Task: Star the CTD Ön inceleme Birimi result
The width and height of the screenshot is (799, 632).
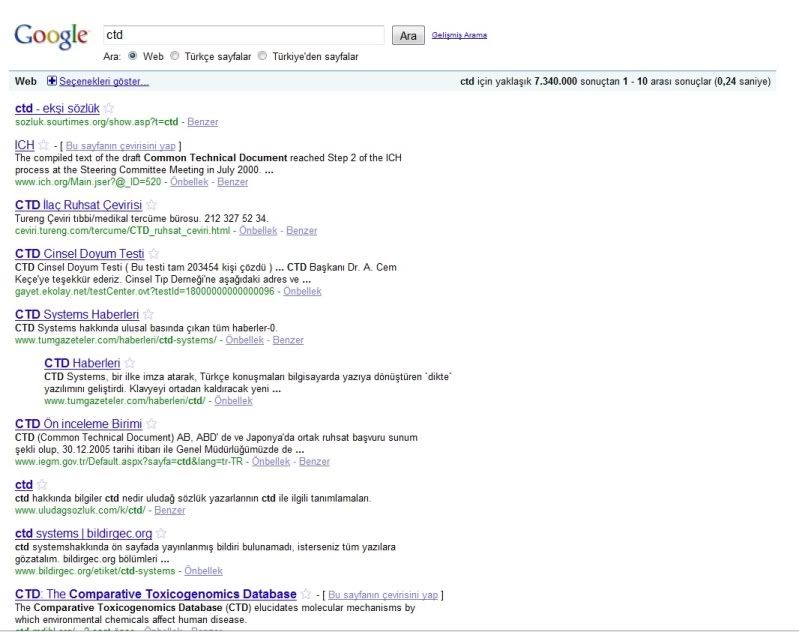Action: coord(152,424)
